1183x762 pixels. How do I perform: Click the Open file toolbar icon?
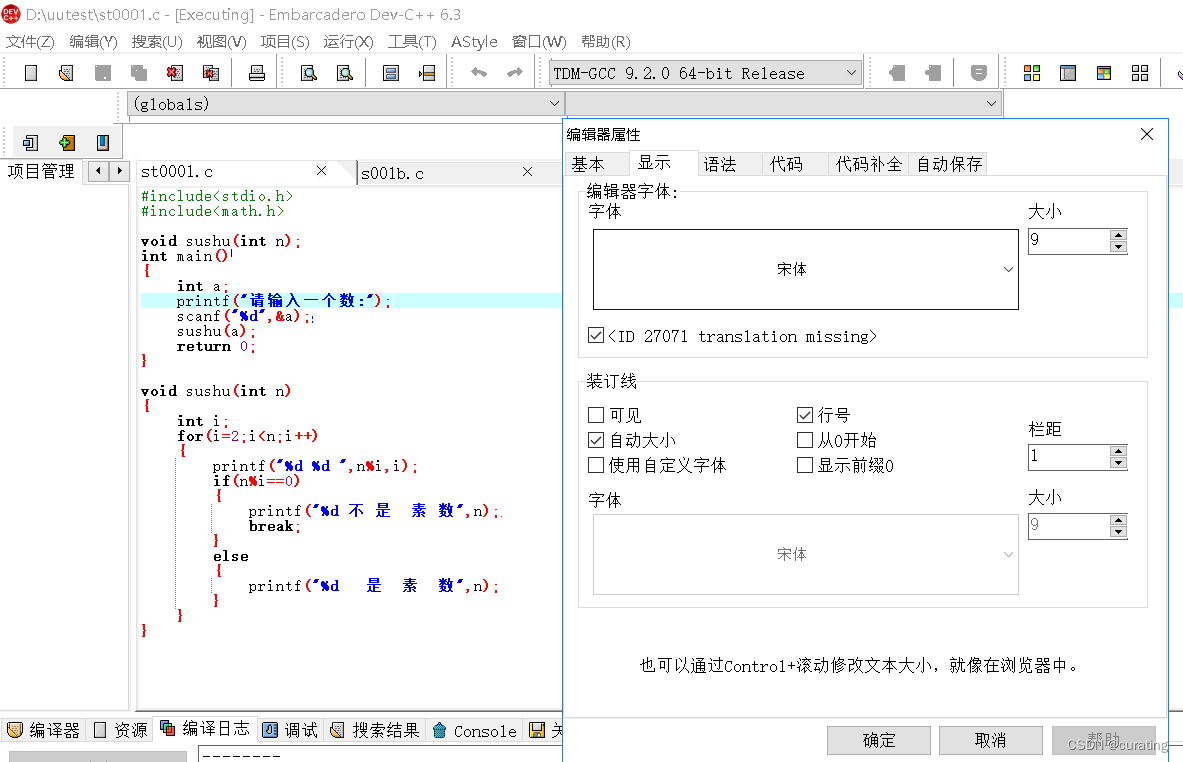pyautogui.click(x=66, y=73)
